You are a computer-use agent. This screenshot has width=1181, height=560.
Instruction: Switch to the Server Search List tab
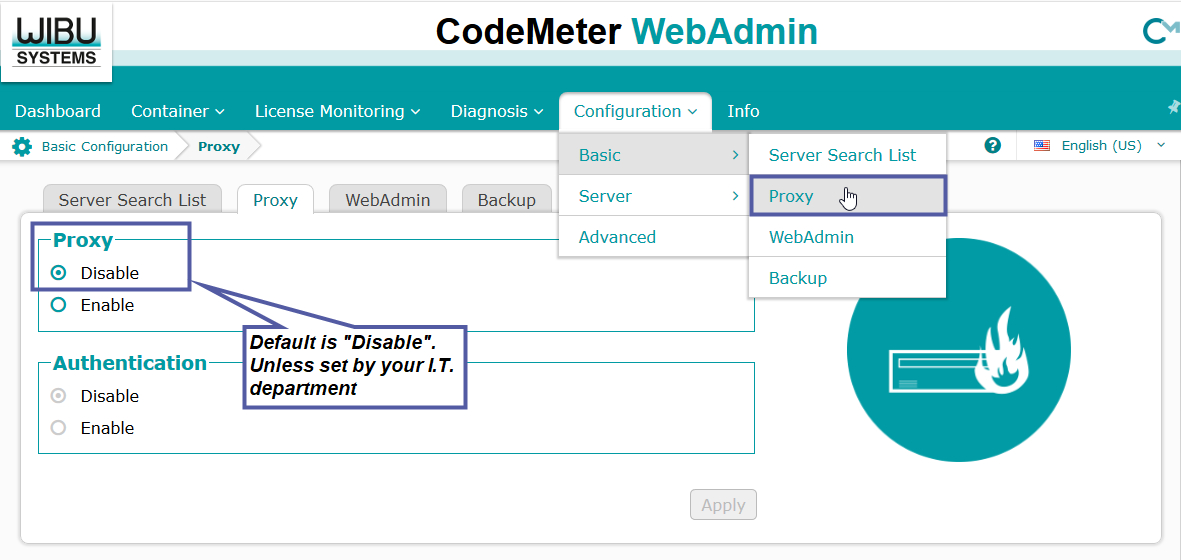pos(133,199)
